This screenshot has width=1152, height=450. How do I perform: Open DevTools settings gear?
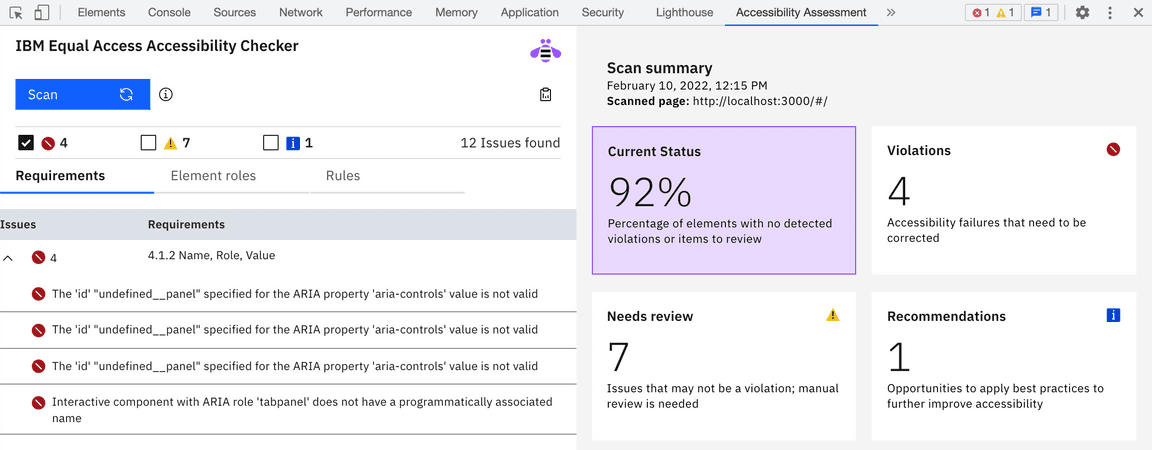(x=1082, y=12)
